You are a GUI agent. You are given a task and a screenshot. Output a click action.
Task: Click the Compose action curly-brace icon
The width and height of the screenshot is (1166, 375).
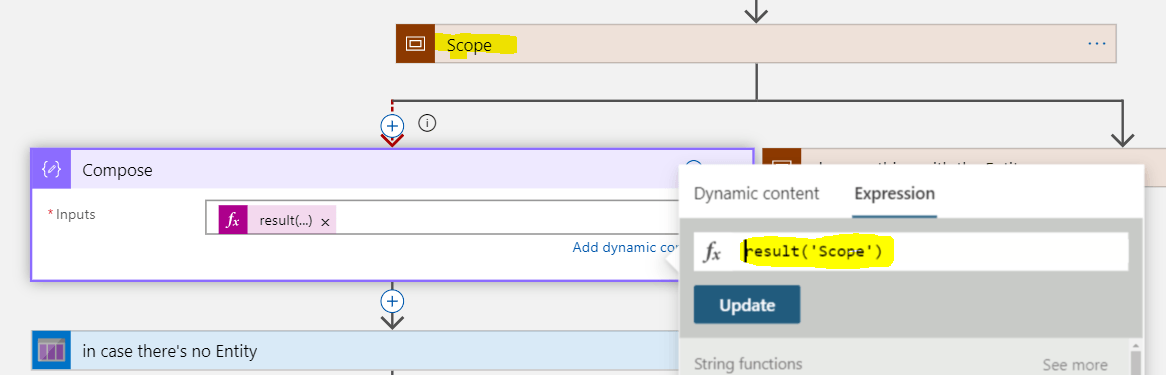[x=51, y=170]
